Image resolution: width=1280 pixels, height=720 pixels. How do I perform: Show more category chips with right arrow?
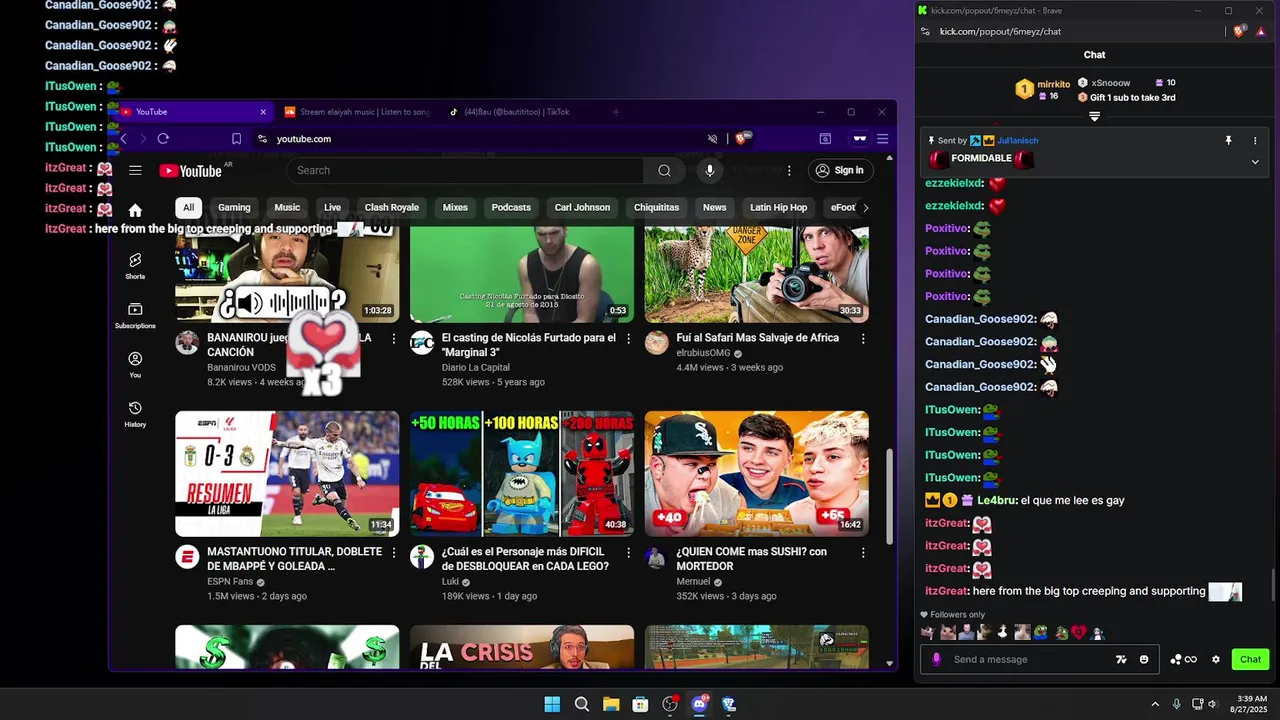[865, 207]
